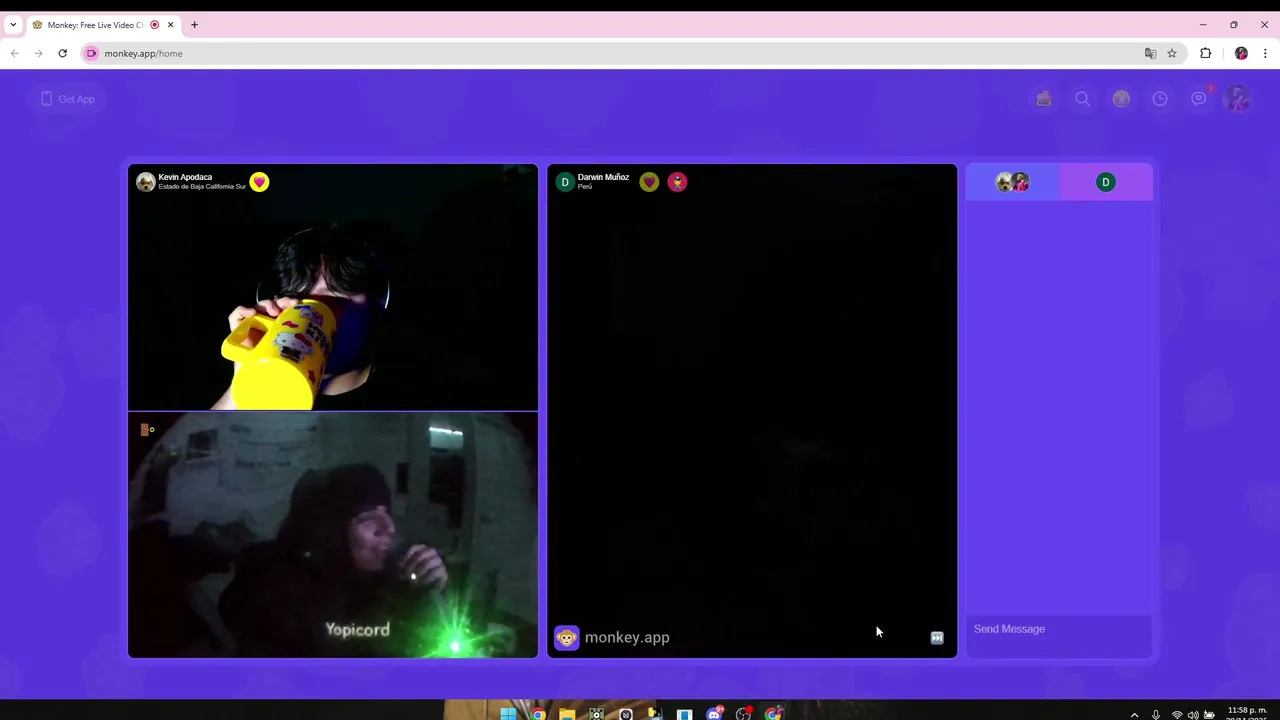Open the messages chat bubble icon
The height and width of the screenshot is (720, 1280).
coord(1198,99)
